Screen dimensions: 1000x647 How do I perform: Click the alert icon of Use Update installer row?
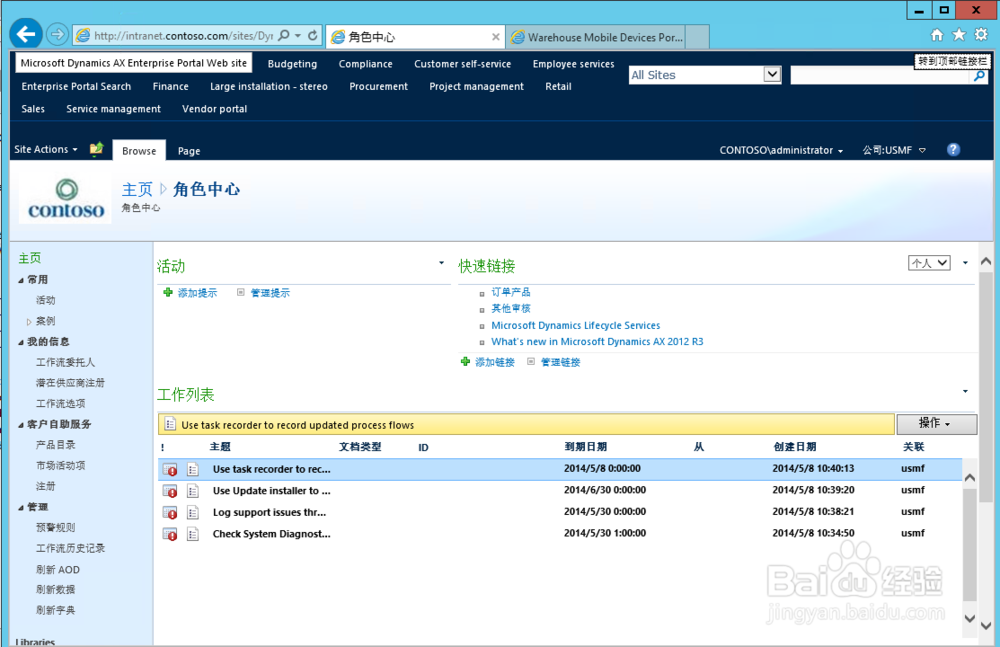coord(170,491)
